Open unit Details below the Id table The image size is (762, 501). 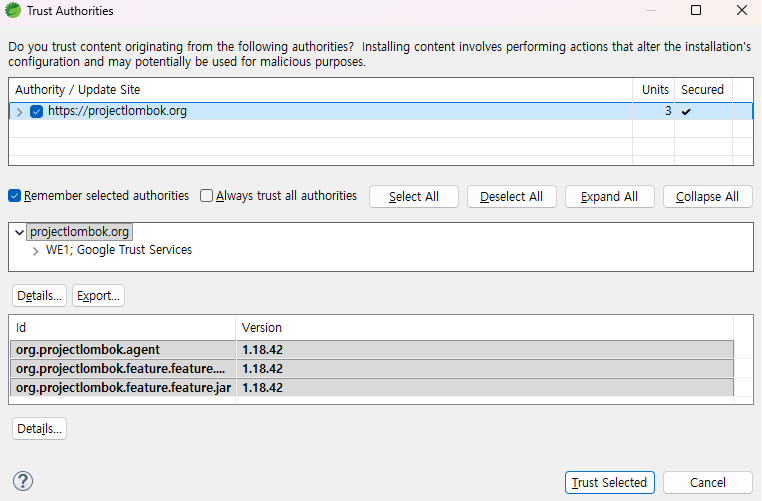pos(39,429)
